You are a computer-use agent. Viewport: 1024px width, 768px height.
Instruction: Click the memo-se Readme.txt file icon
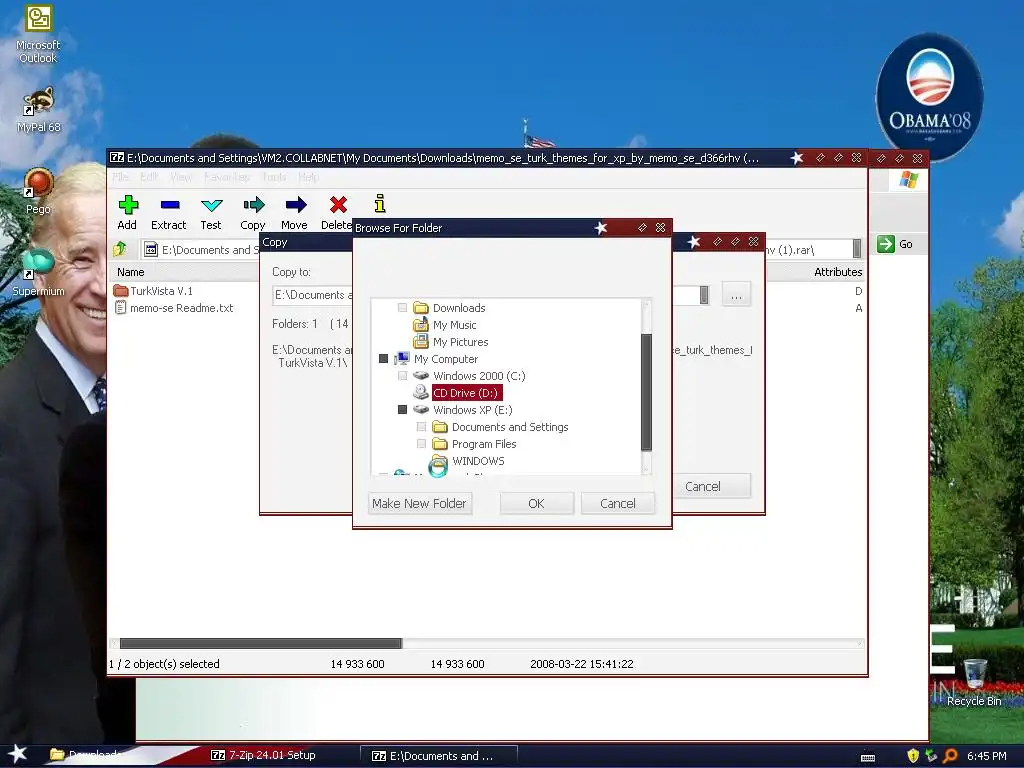click(x=120, y=308)
